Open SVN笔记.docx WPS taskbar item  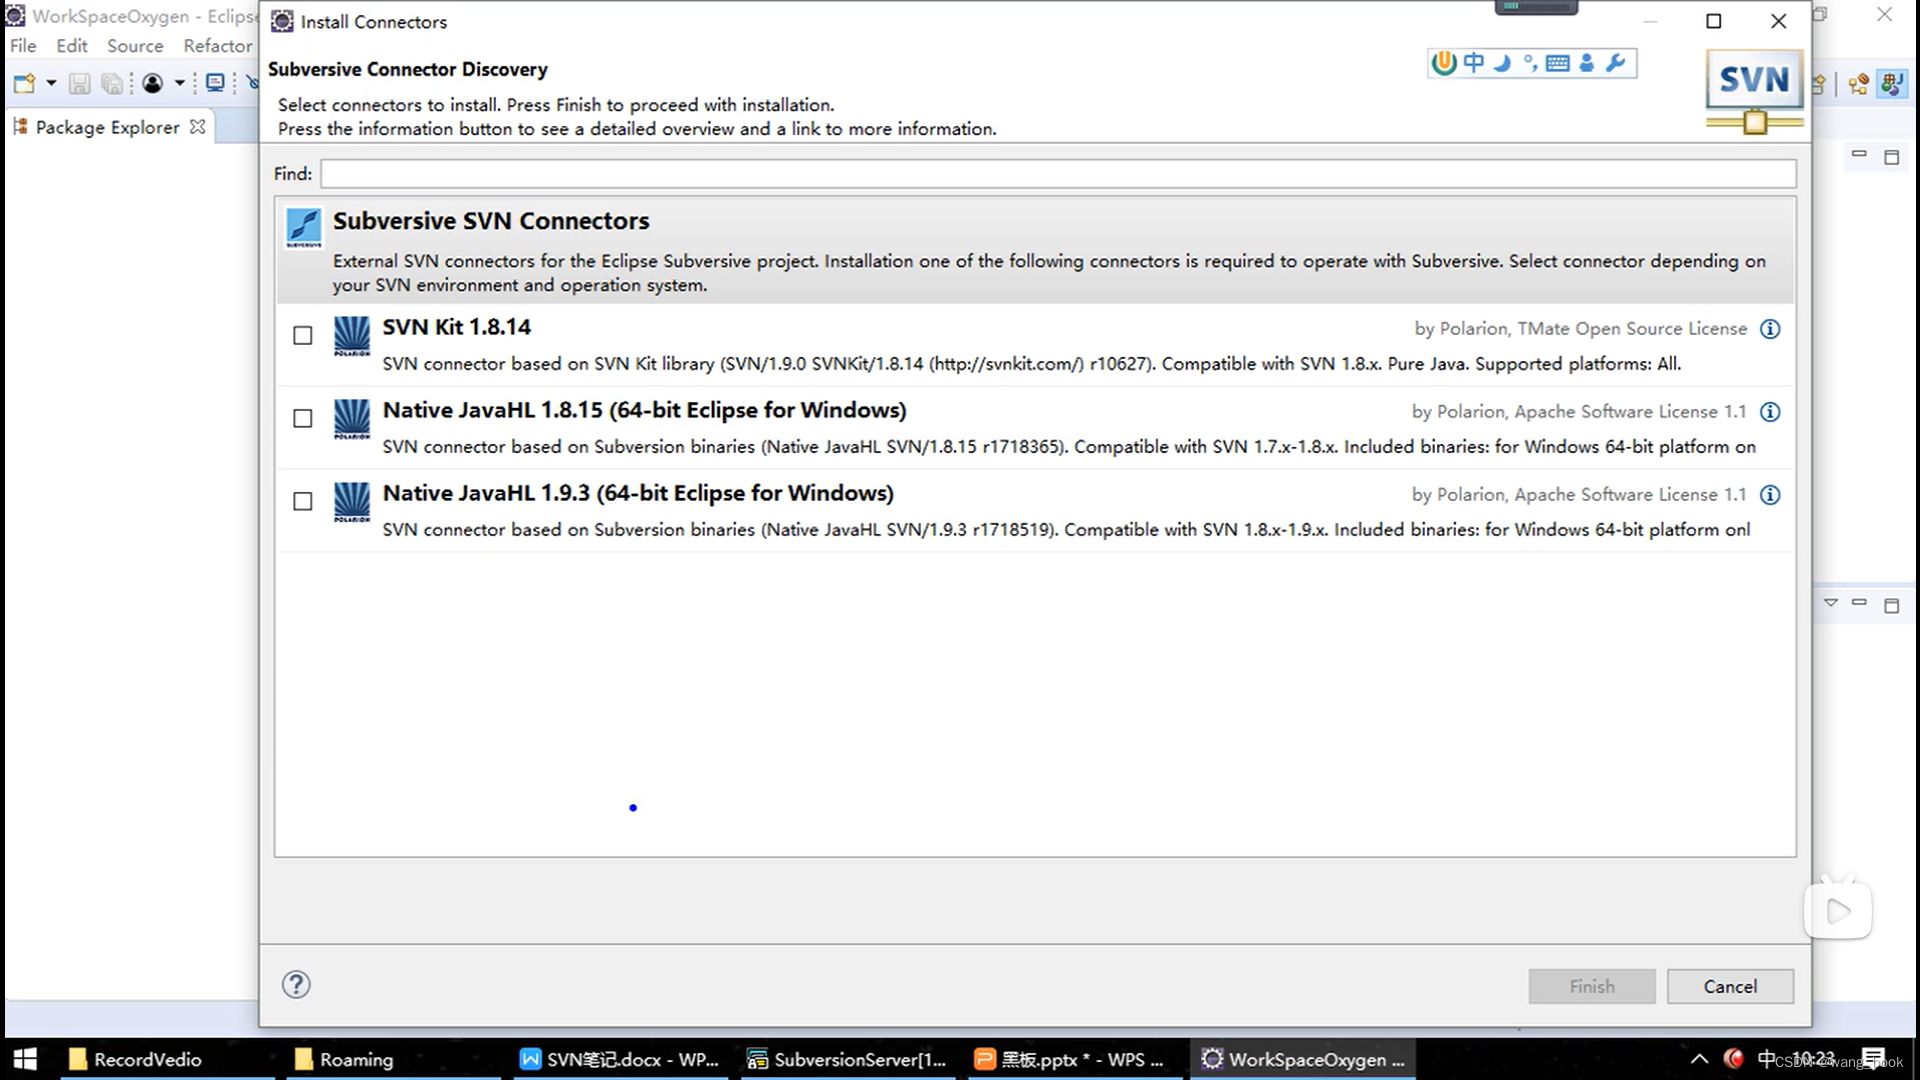coord(621,1059)
